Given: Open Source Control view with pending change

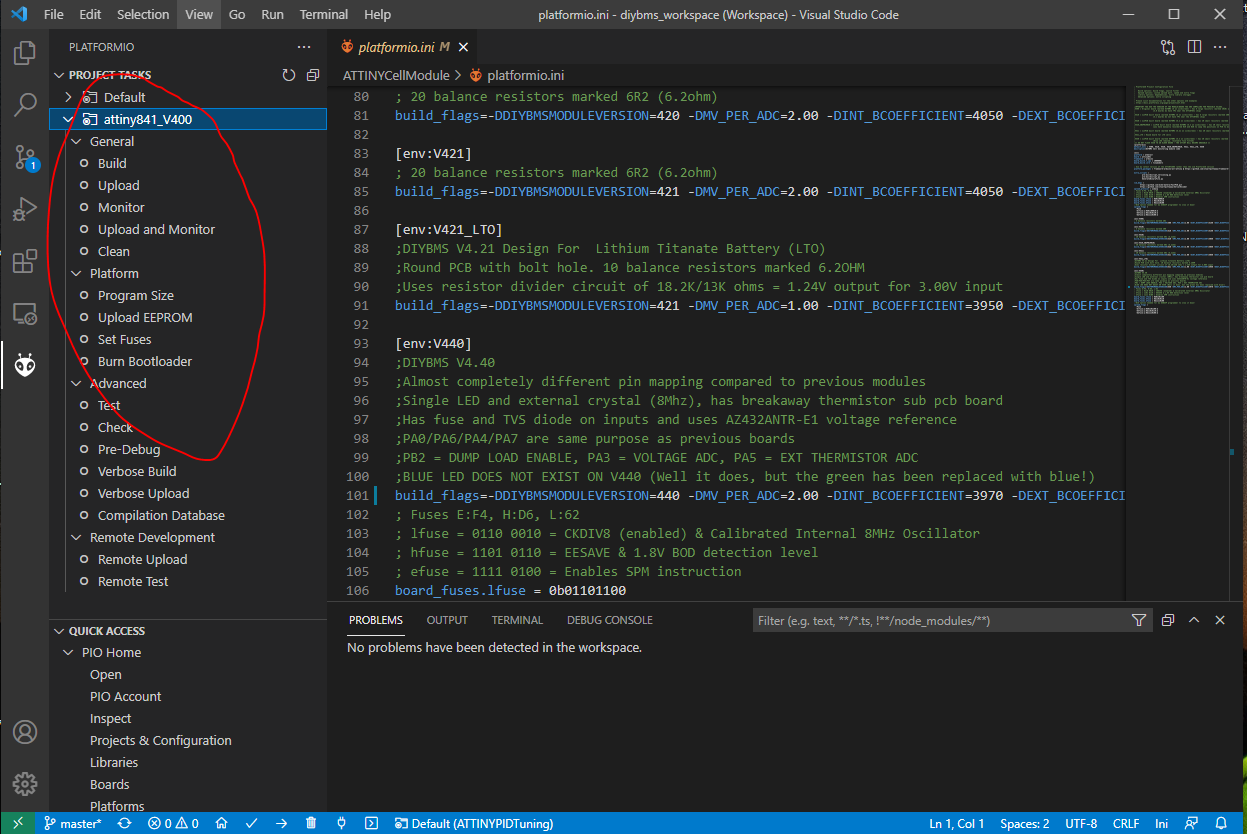Looking at the screenshot, I should tap(25, 157).
